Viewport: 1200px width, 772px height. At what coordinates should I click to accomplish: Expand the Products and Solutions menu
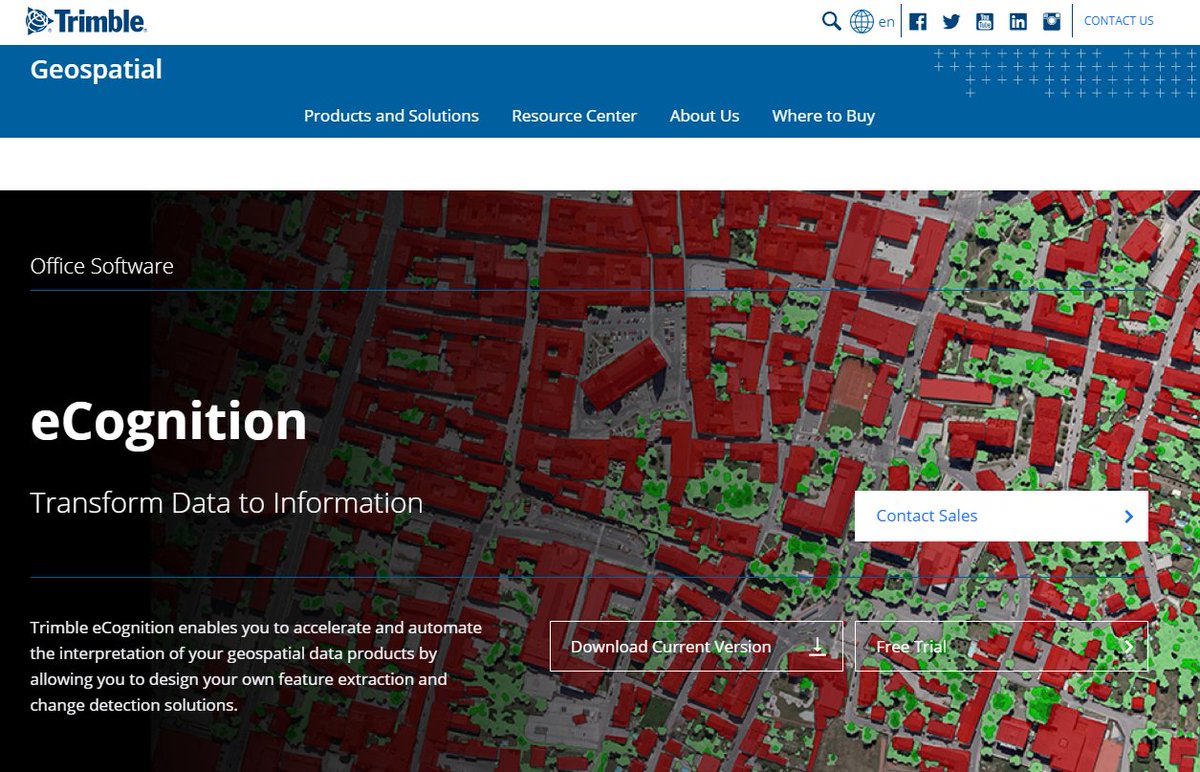(x=390, y=115)
